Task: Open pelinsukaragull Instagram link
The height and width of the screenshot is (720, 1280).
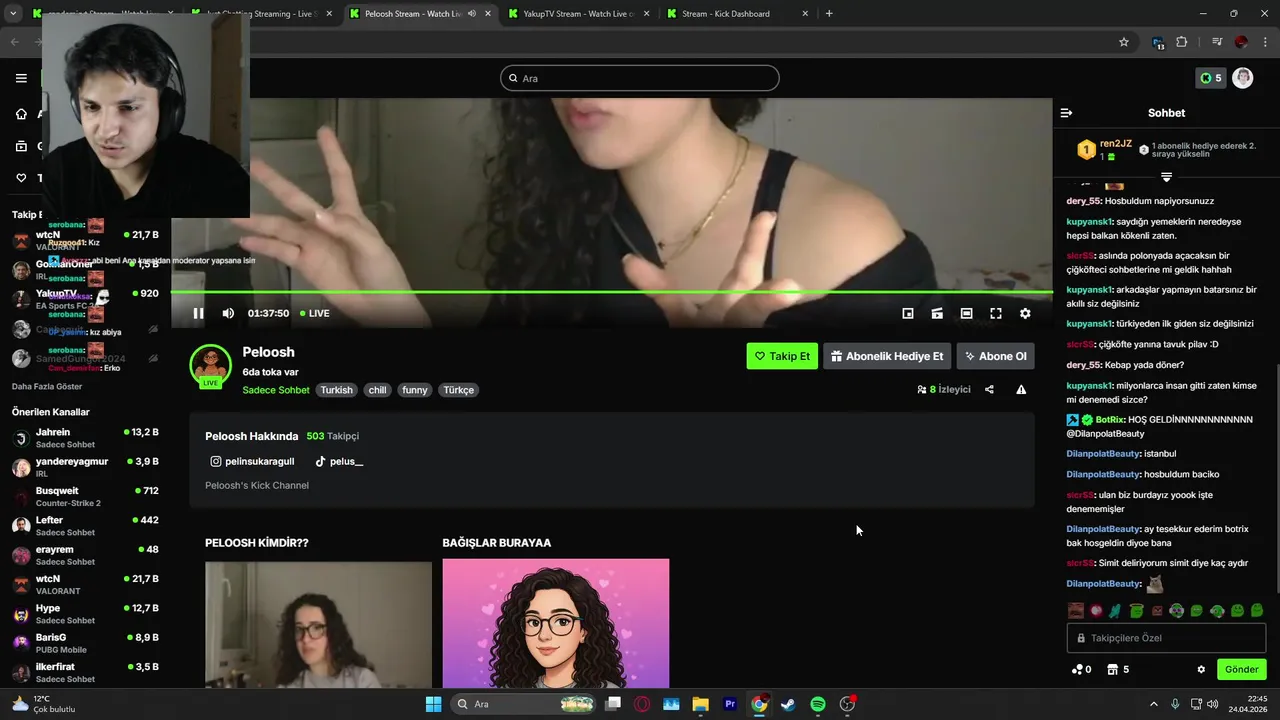Action: tap(252, 461)
